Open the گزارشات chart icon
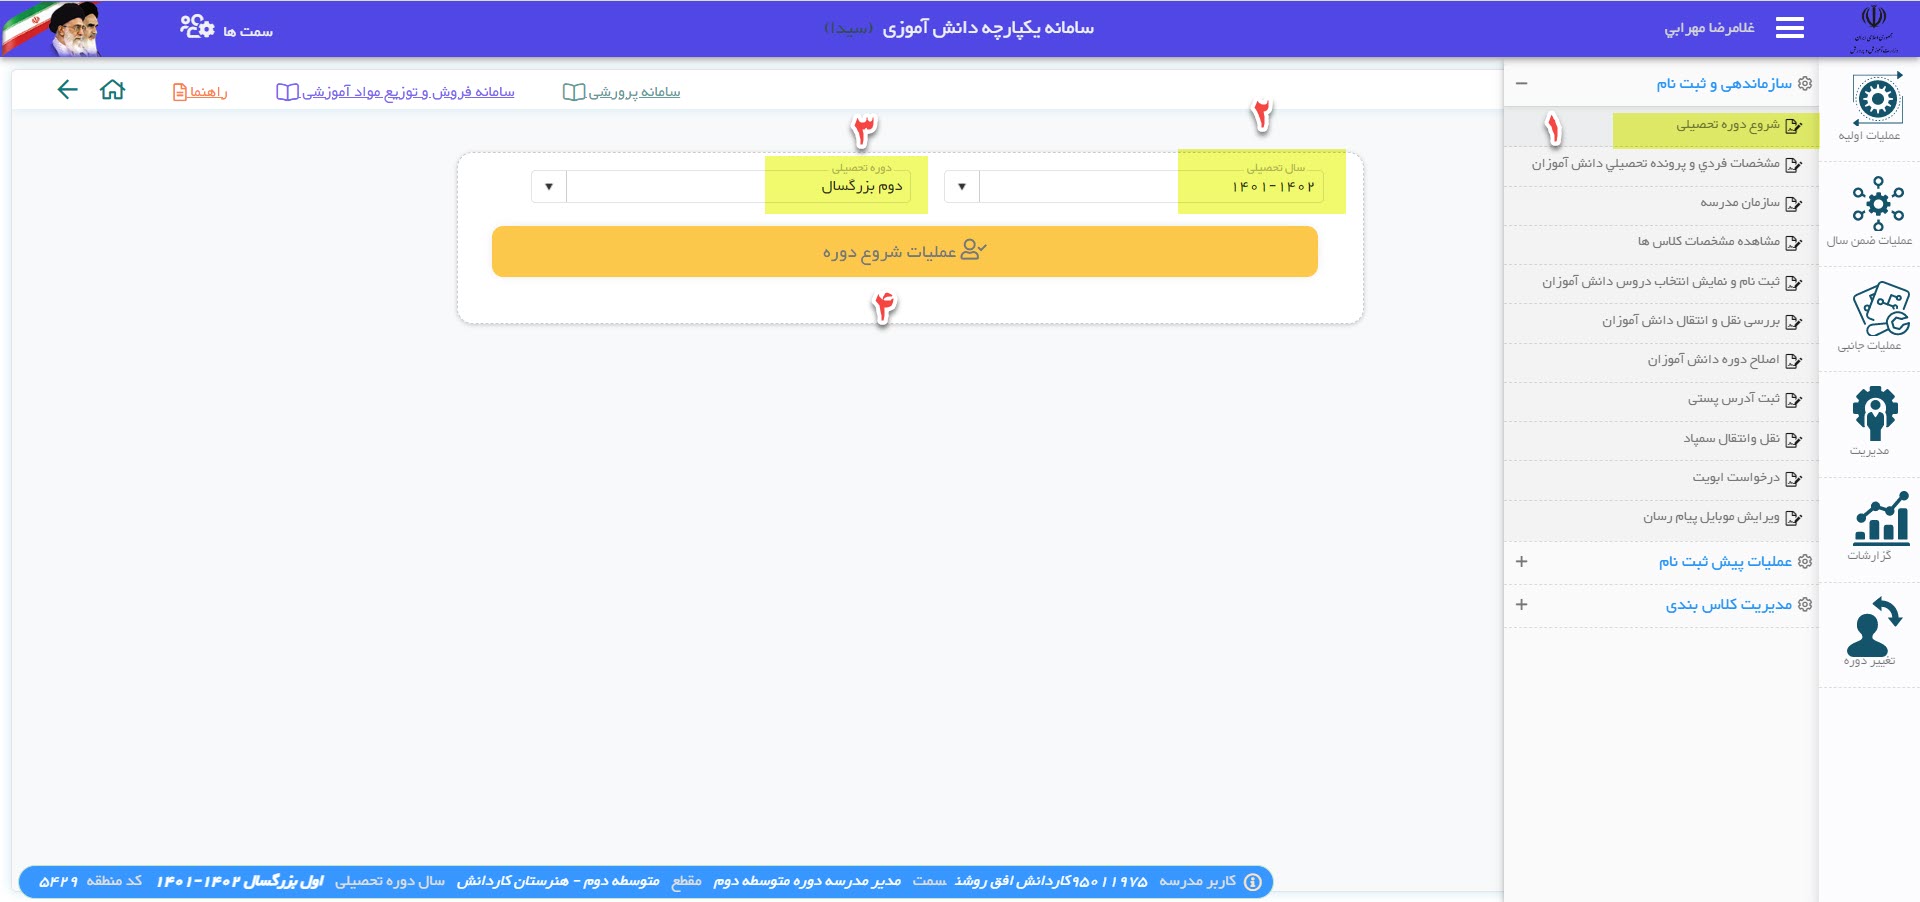Image resolution: width=1920 pixels, height=902 pixels. (1881, 518)
